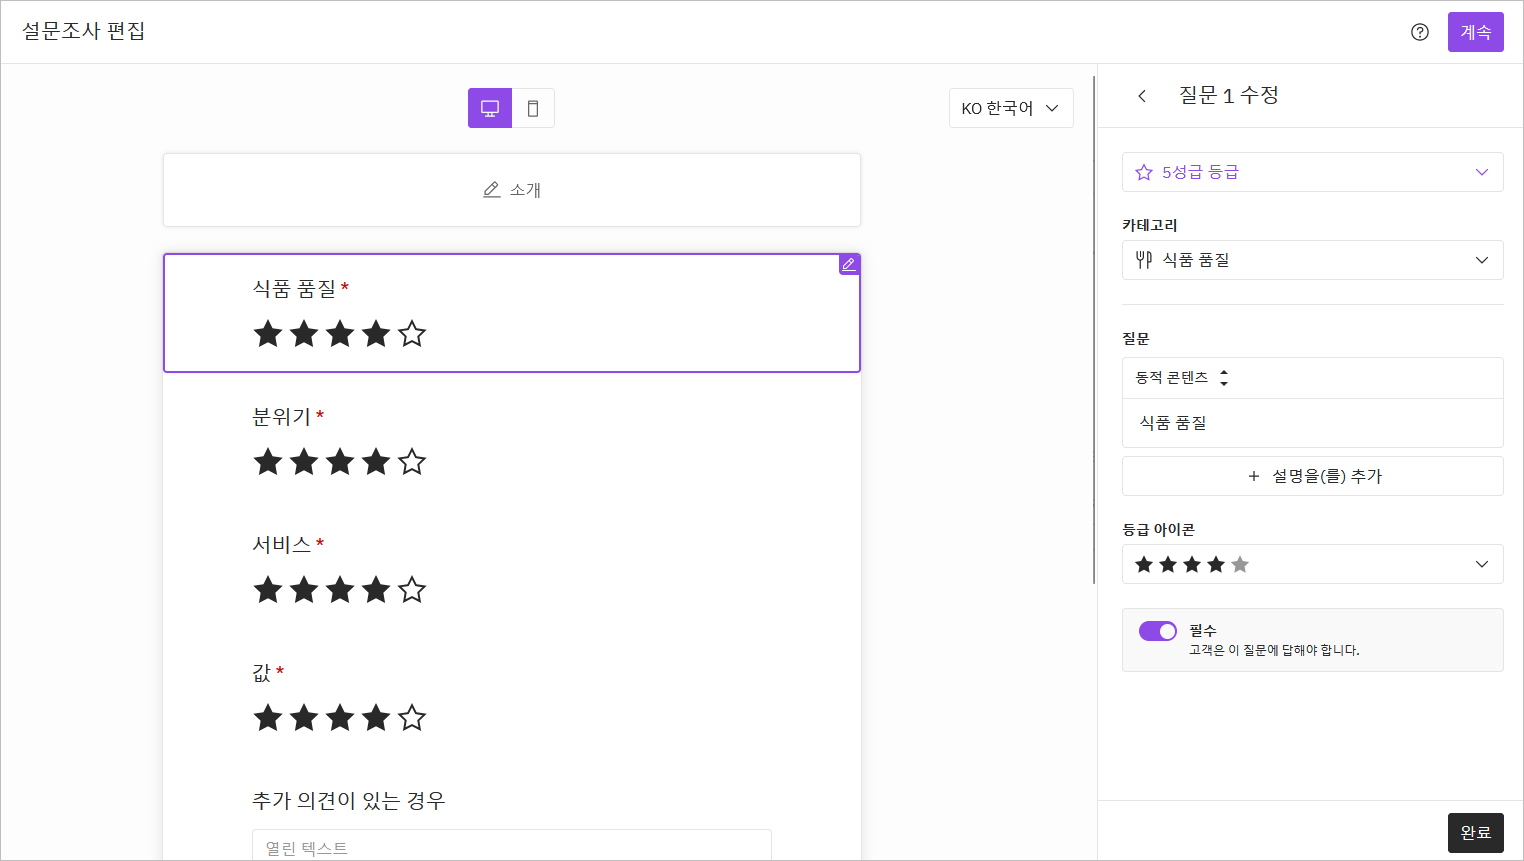Switch to desktop preview mode
Image resolution: width=1524 pixels, height=861 pixels.
pyautogui.click(x=490, y=108)
